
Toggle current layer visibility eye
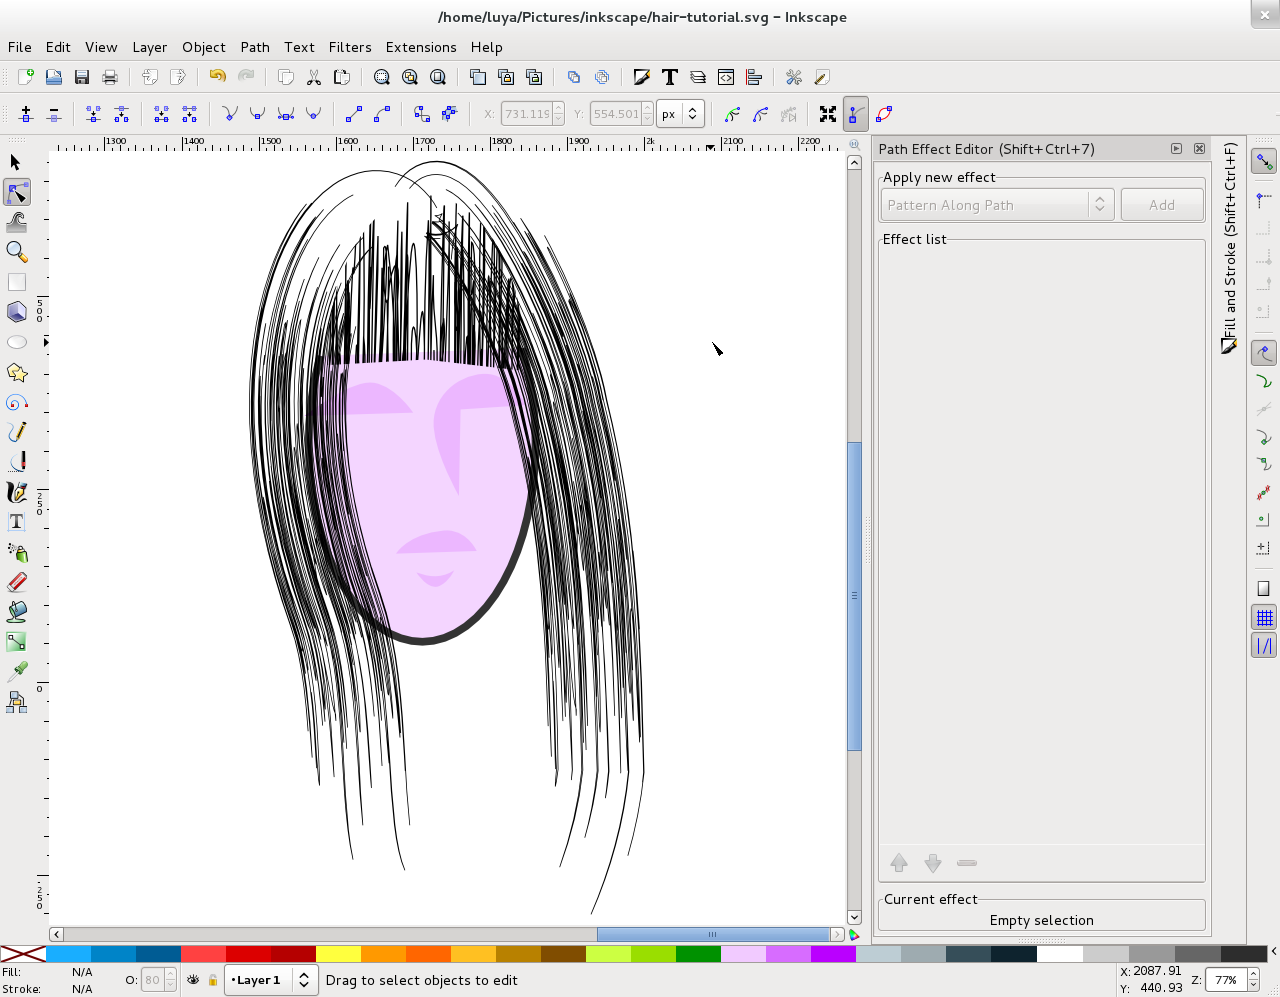click(x=193, y=980)
